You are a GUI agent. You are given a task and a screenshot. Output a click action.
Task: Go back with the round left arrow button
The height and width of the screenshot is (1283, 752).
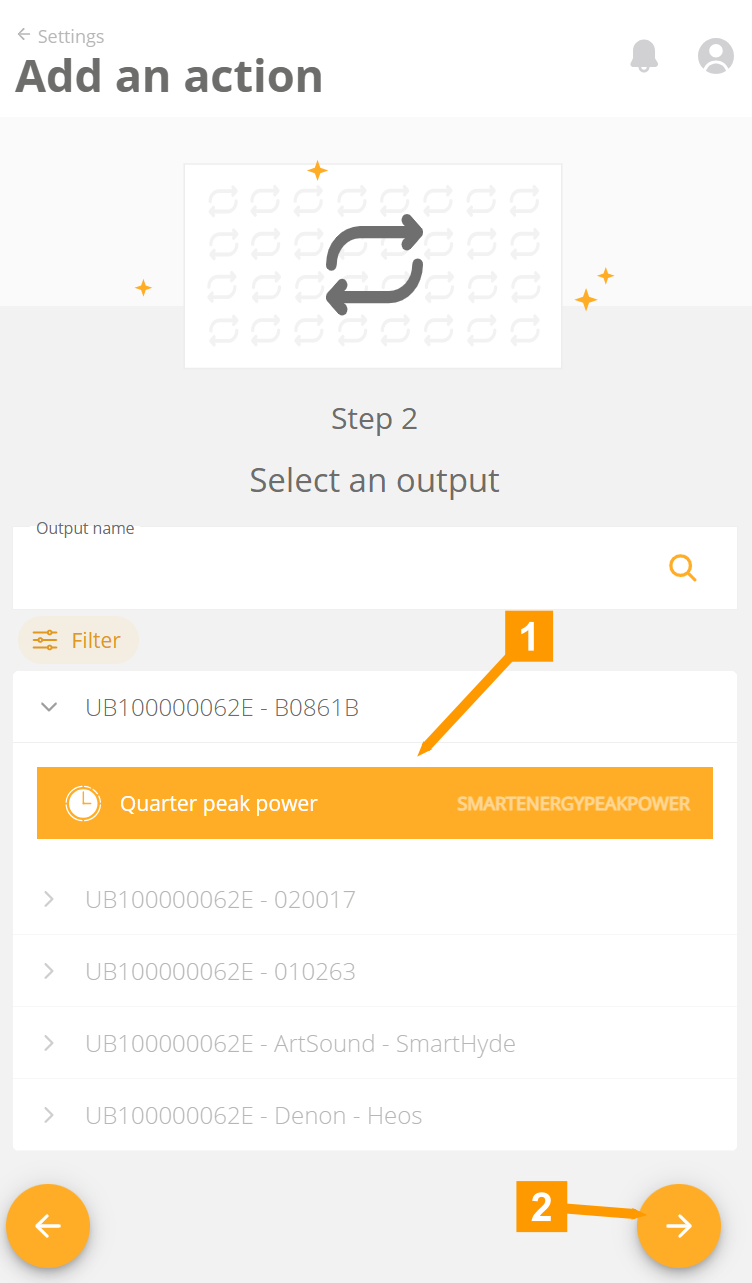pyautogui.click(x=48, y=1226)
